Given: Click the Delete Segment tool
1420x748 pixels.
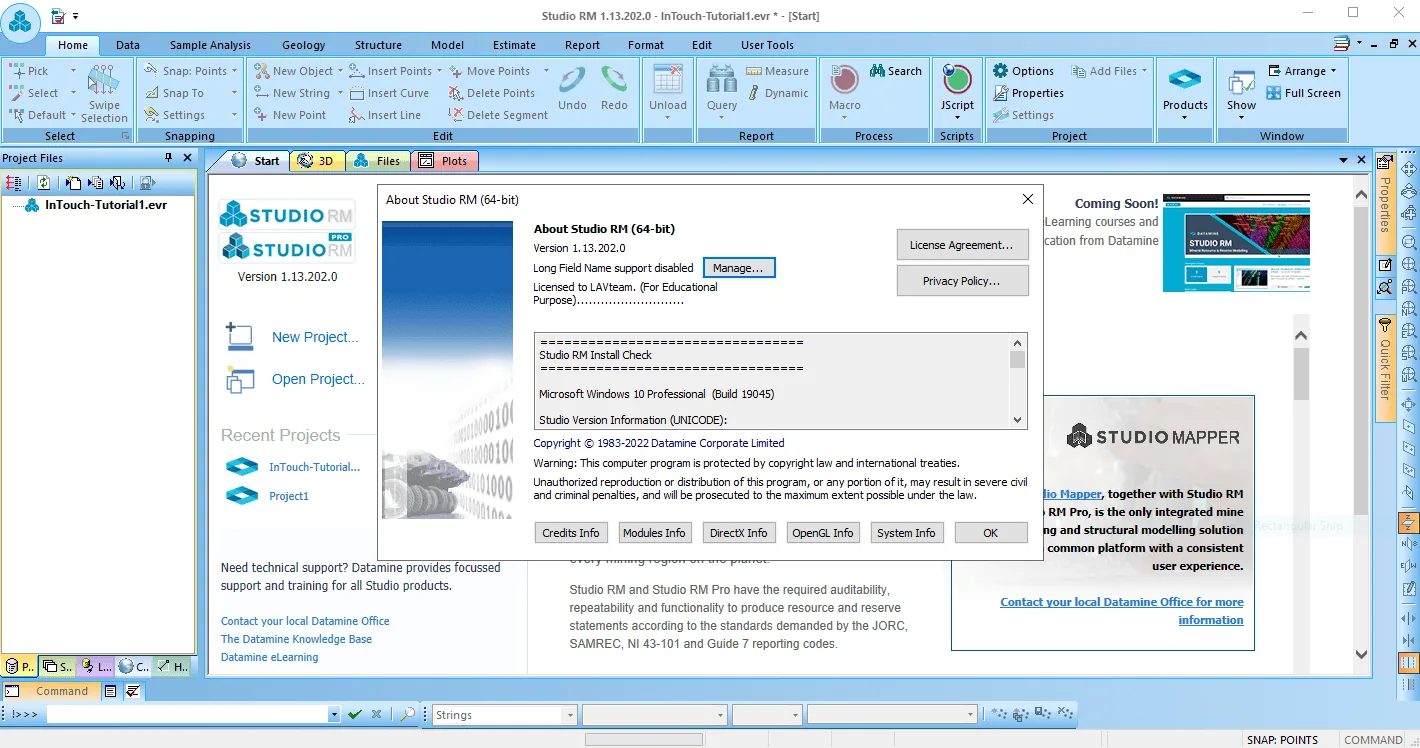Looking at the screenshot, I should pyautogui.click(x=498, y=115).
